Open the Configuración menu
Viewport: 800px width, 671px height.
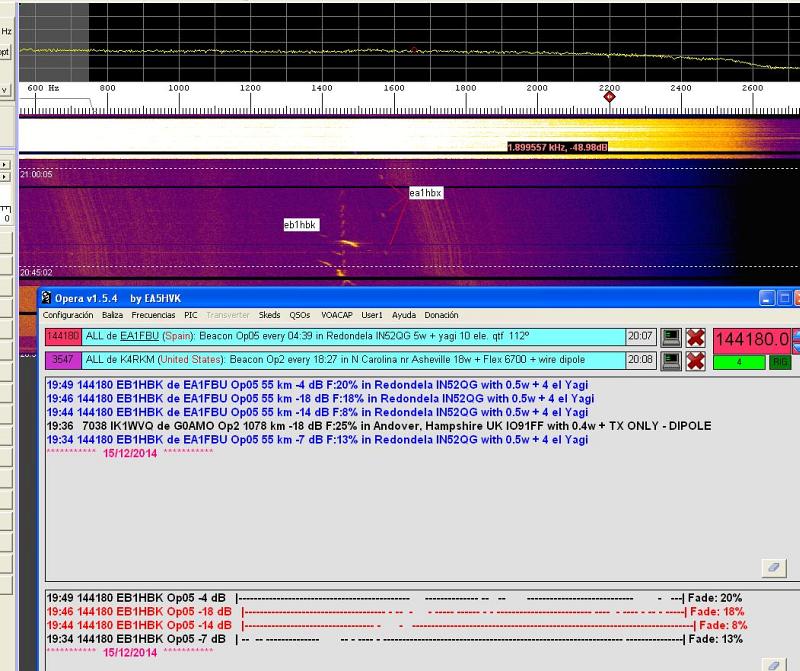click(68, 315)
